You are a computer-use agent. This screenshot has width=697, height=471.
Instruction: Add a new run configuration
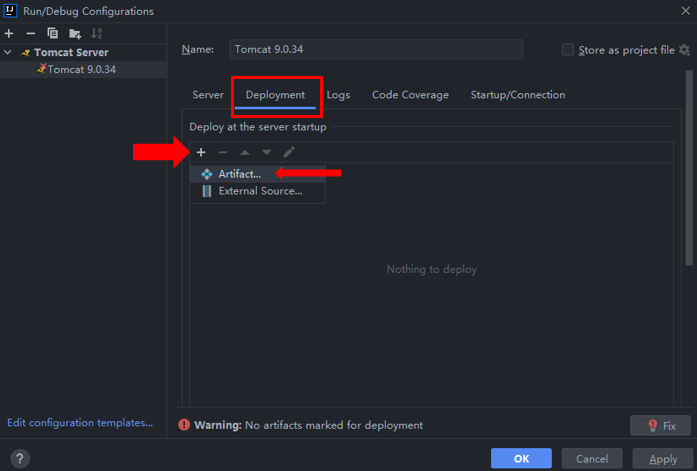click(x=9, y=33)
